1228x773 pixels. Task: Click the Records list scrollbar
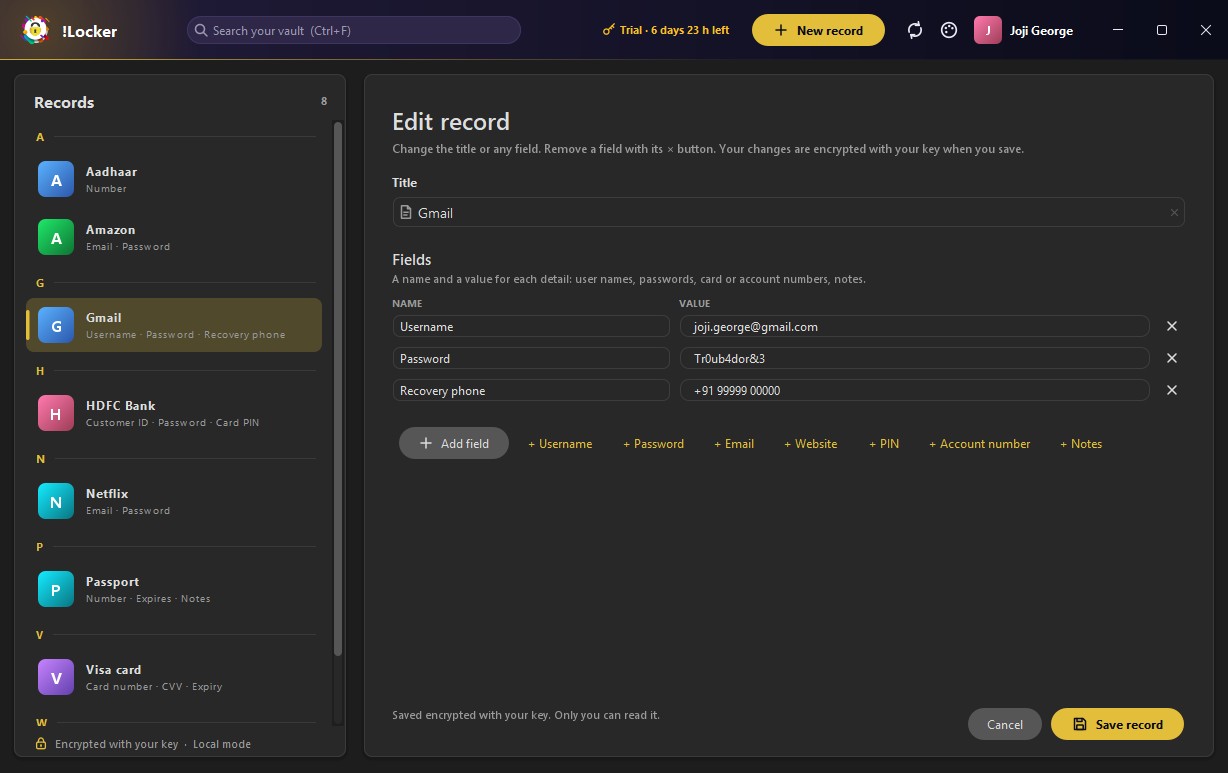click(338, 390)
